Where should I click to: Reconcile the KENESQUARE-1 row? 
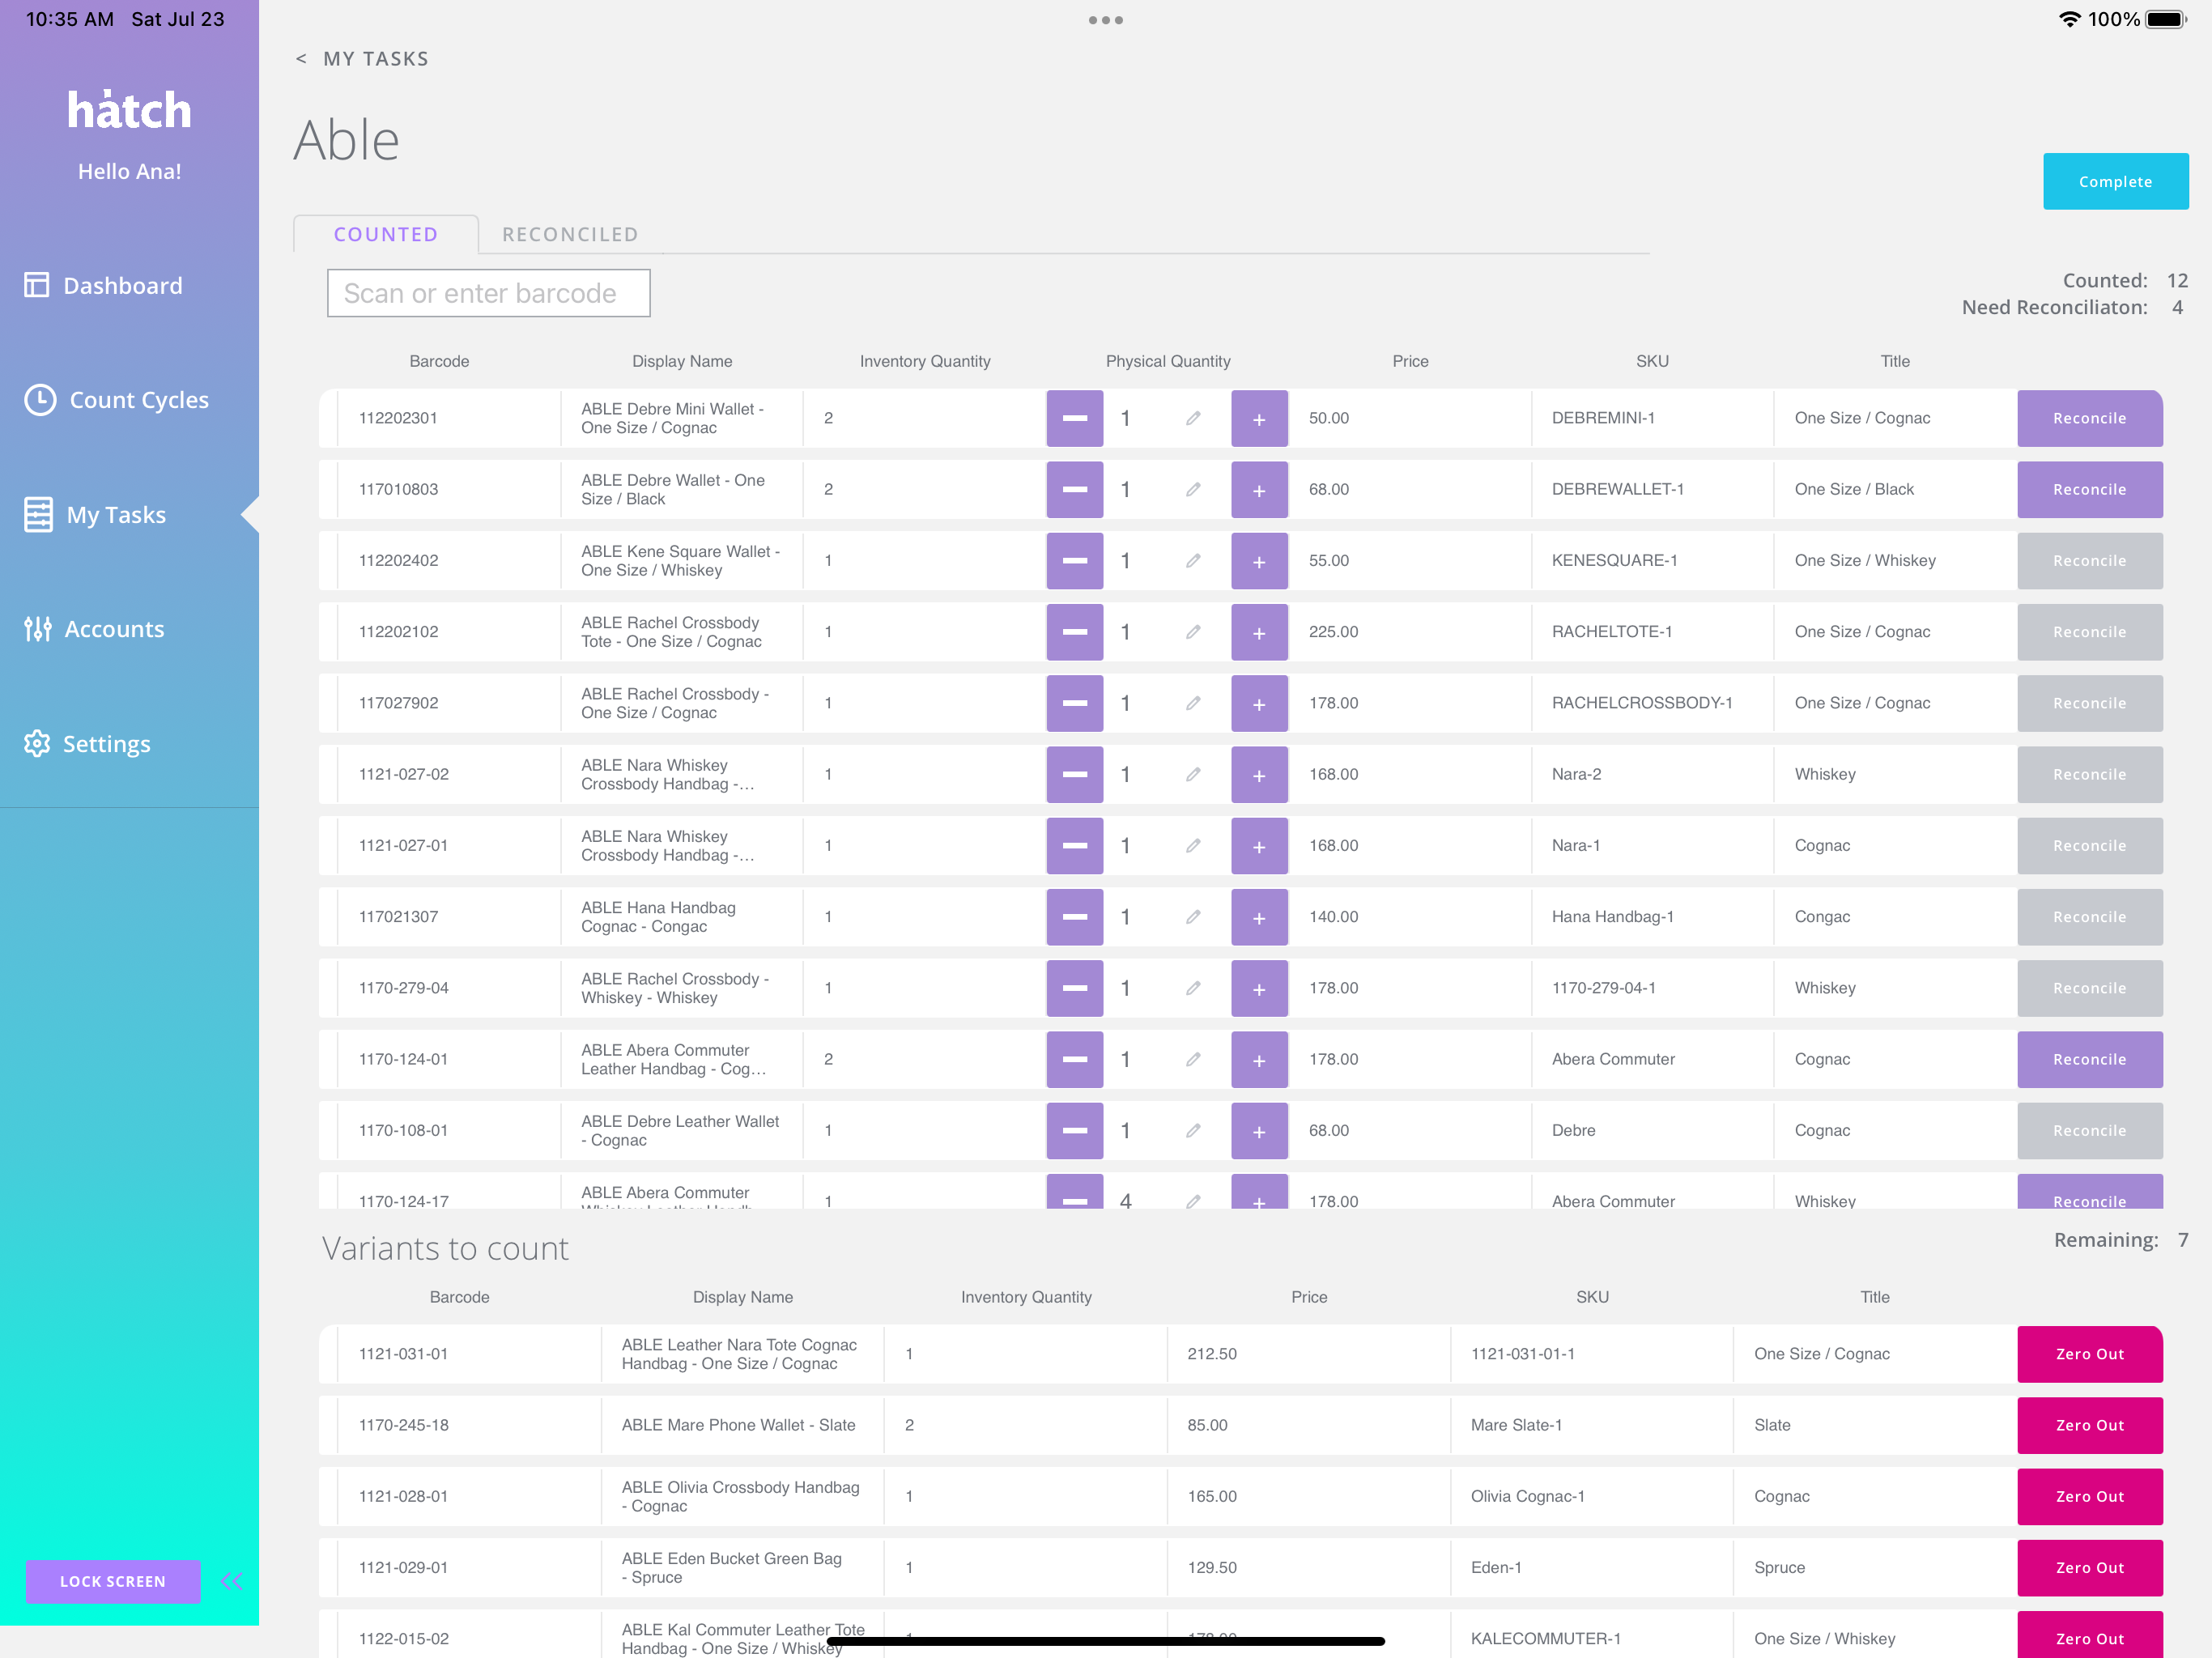(x=2089, y=560)
